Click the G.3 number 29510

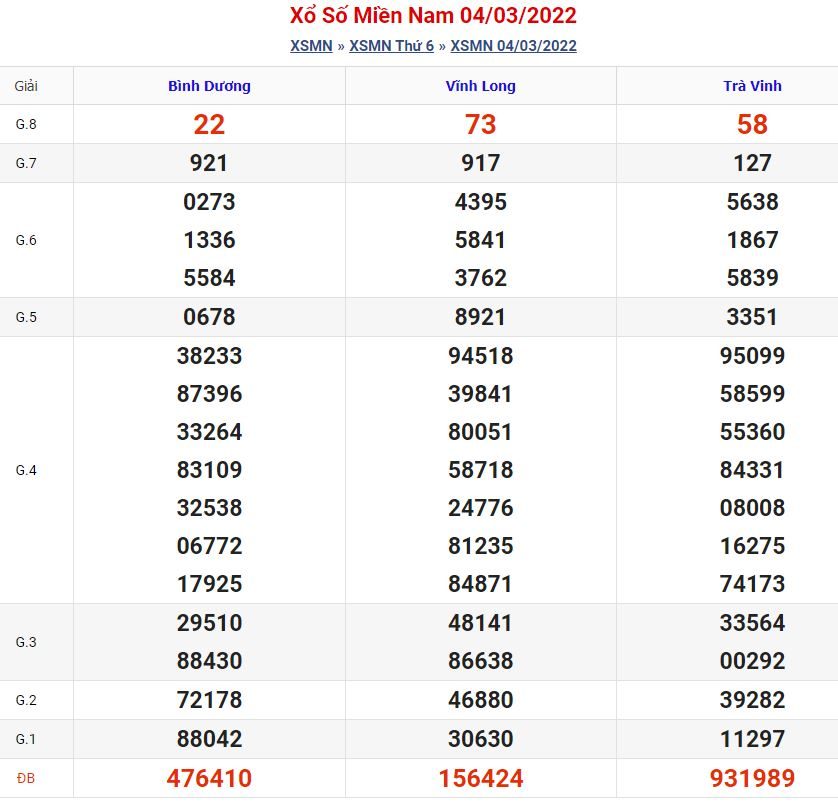pyautogui.click(x=209, y=623)
